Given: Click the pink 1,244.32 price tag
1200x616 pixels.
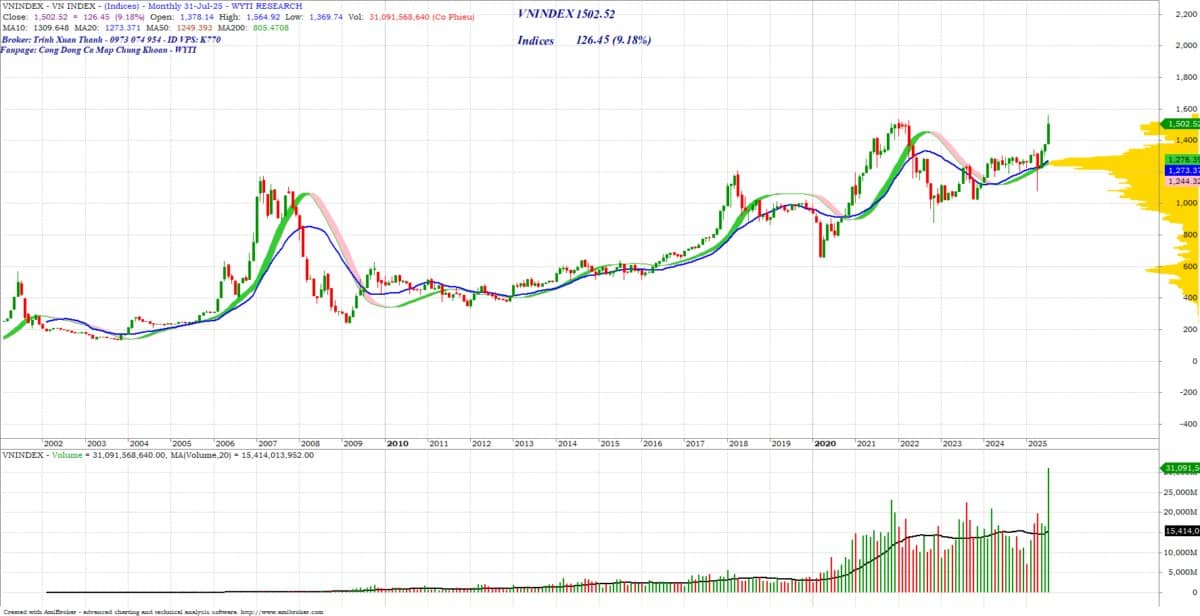Looking at the screenshot, I should coord(1181,182).
